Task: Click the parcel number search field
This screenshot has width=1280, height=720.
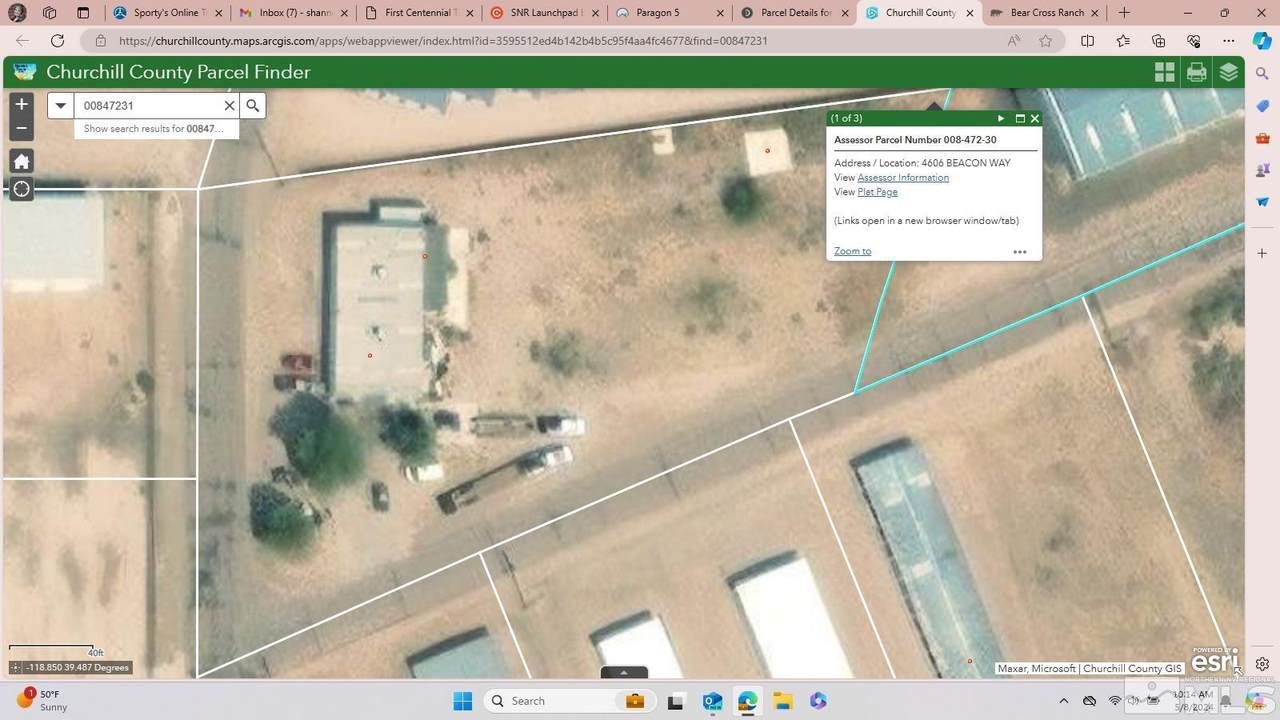Action: (x=148, y=106)
